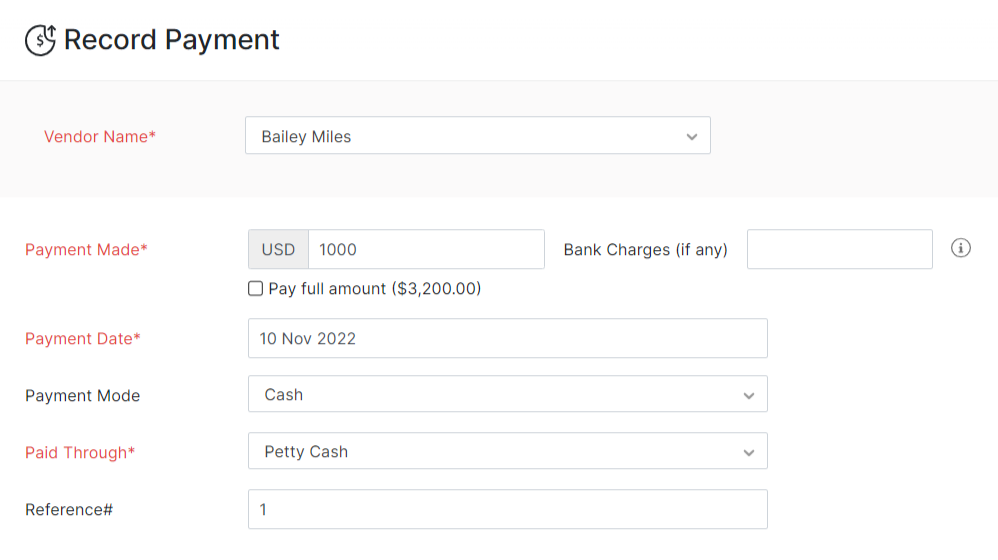Click the Payment Date field

click(x=507, y=338)
